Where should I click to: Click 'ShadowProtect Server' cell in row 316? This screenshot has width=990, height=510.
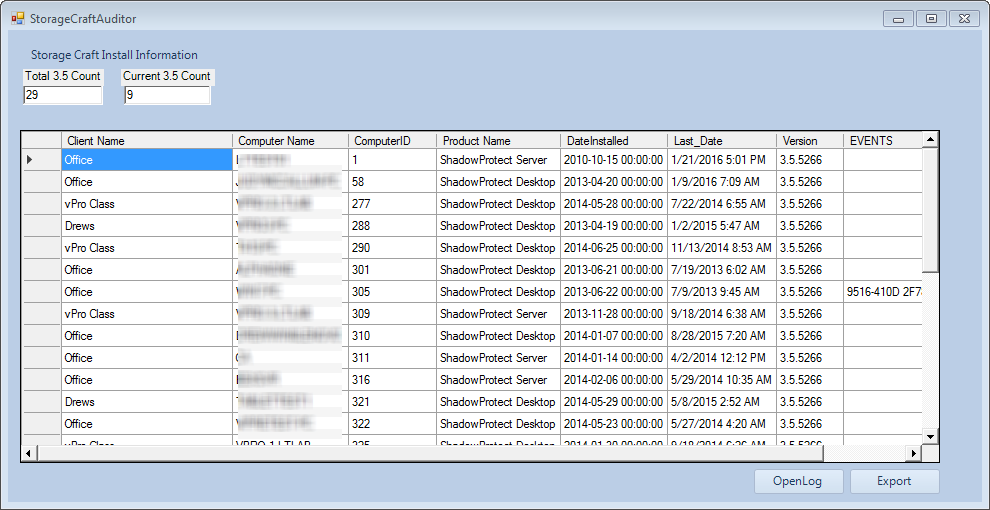point(498,380)
